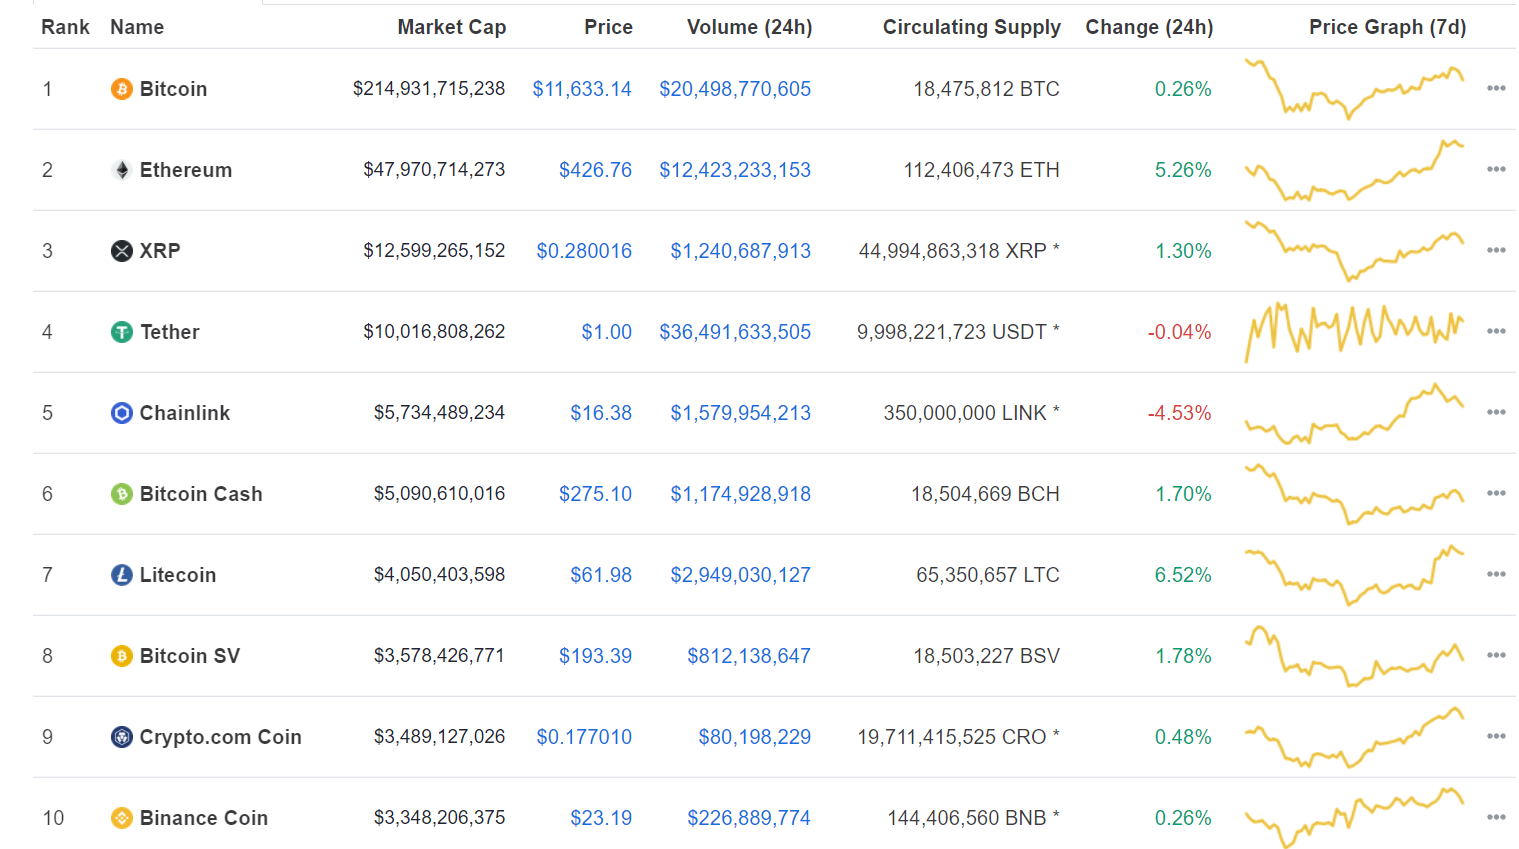The width and height of the screenshot is (1519, 849).
Task: Click the orange Bitcoin coin icon
Action: 121,89
